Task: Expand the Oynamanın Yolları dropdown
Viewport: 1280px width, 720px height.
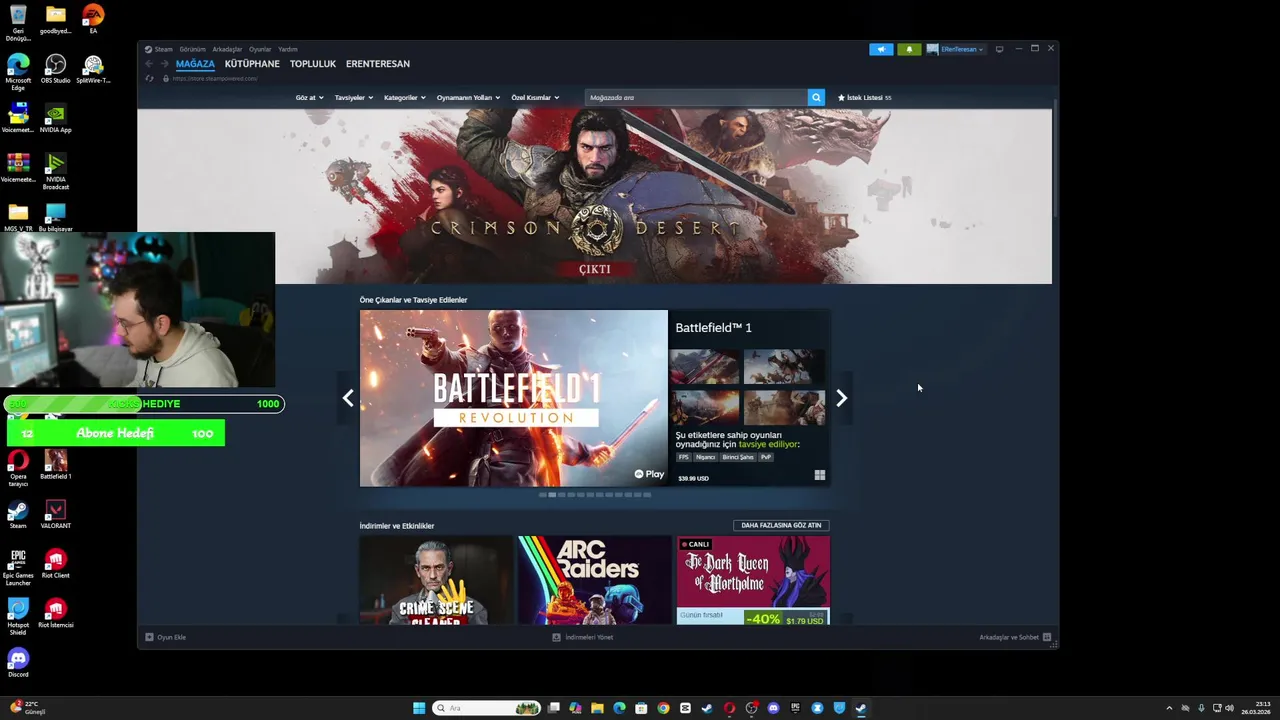Action: [x=468, y=98]
